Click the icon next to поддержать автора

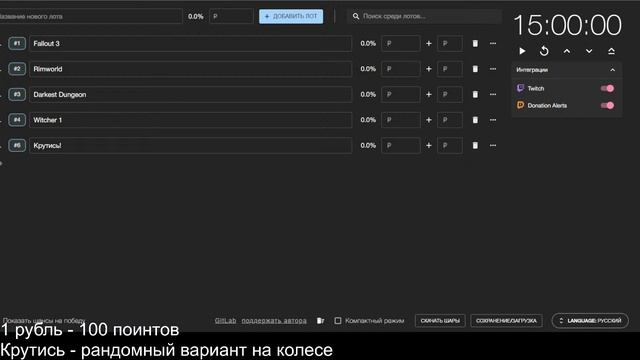(320, 320)
